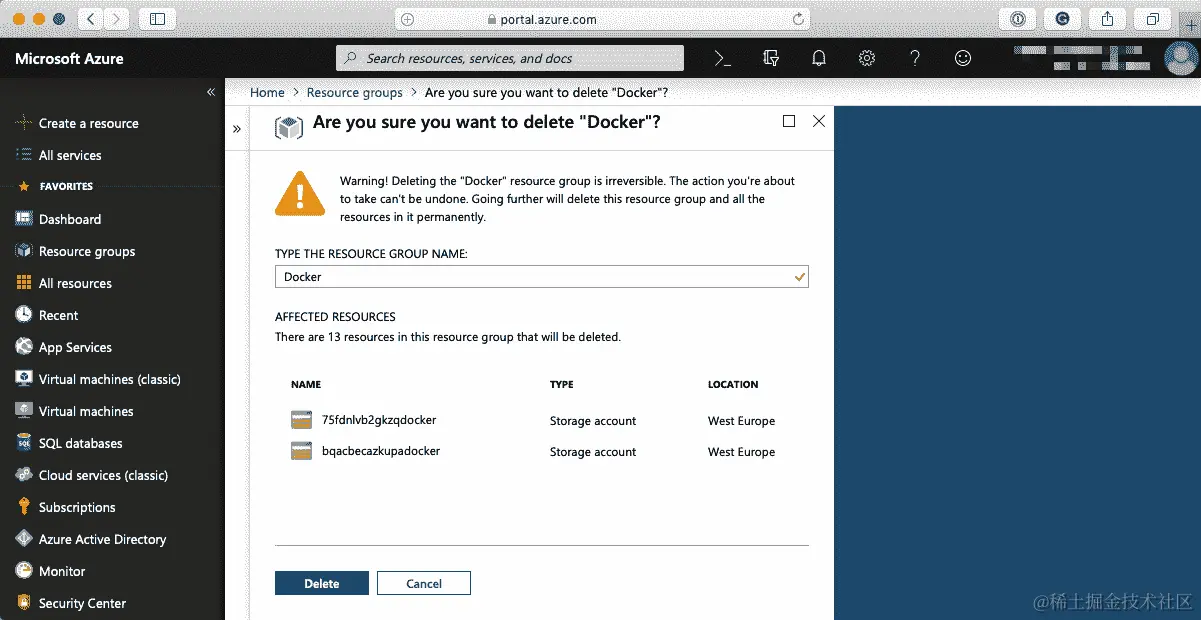1201x620 pixels.
Task: Collapse the Azure left sidebar
Action: point(211,92)
